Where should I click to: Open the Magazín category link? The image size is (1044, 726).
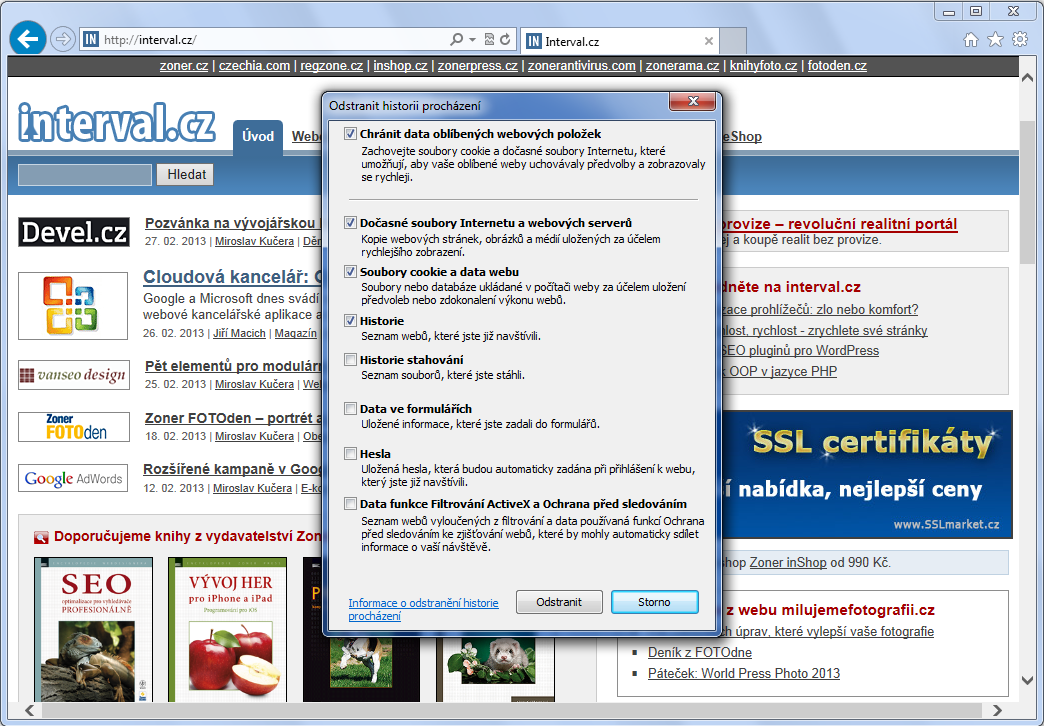(x=296, y=333)
